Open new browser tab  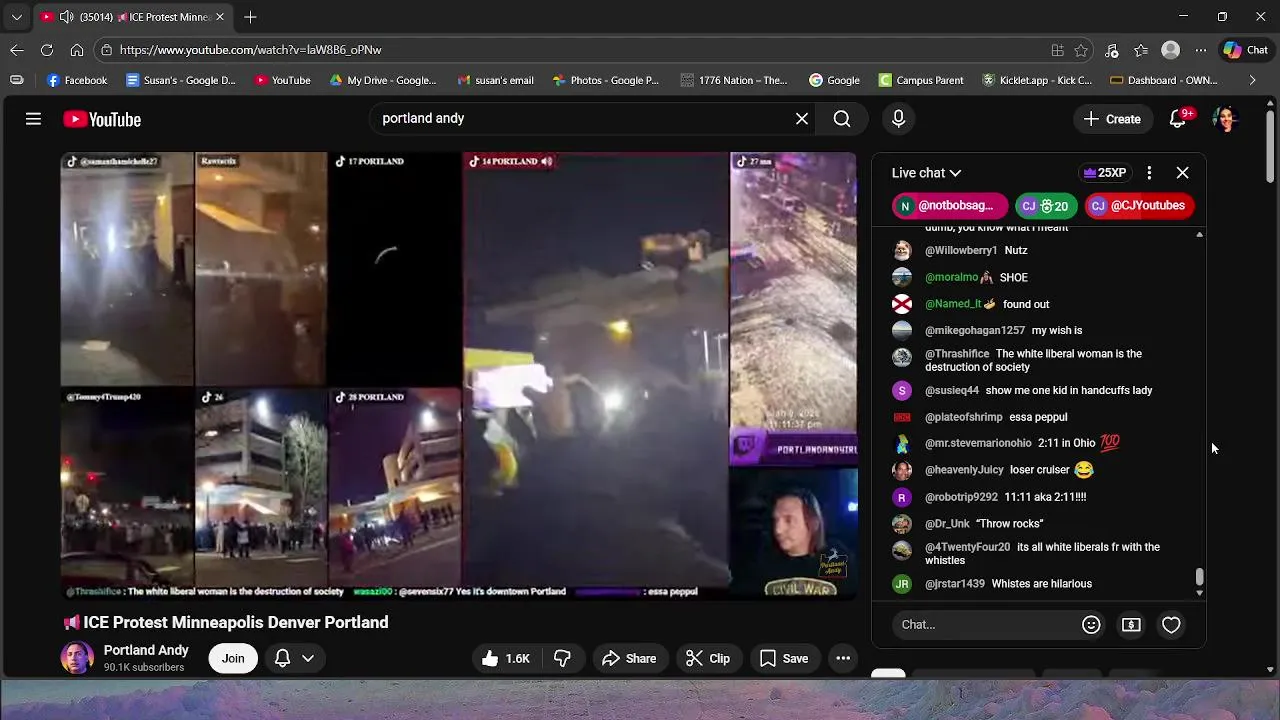pos(250,17)
